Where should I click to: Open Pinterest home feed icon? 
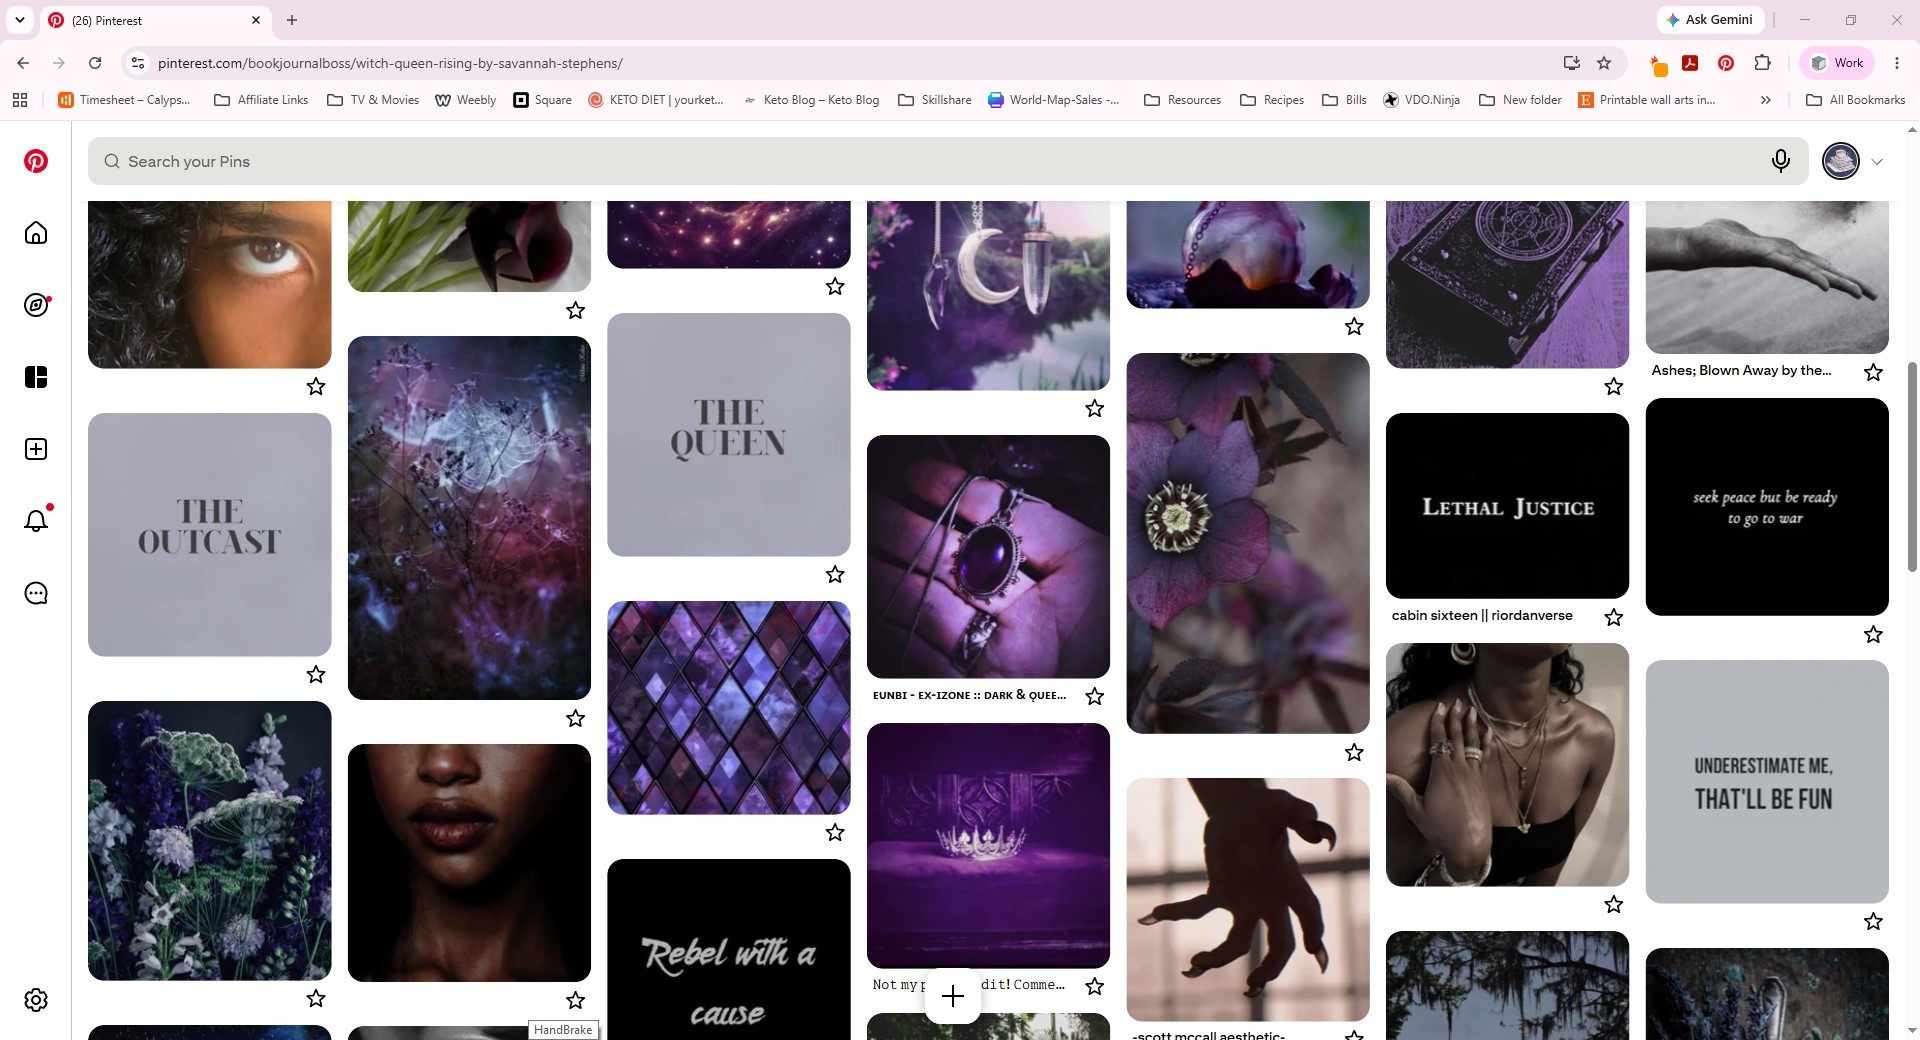tap(36, 233)
